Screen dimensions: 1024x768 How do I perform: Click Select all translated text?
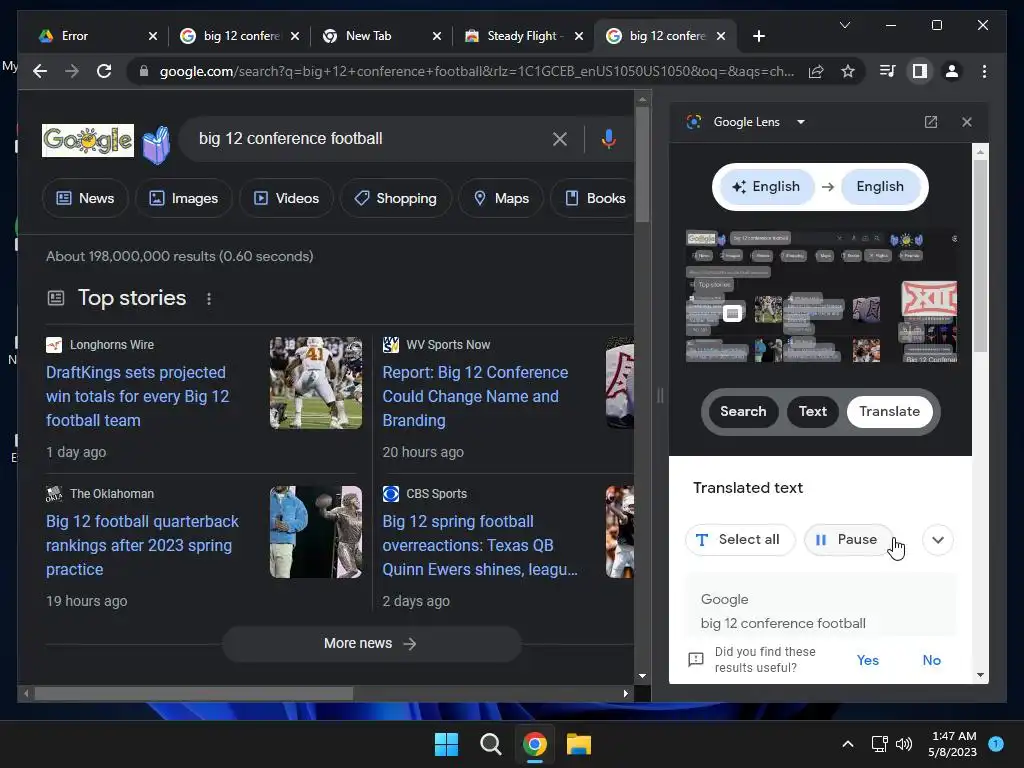tap(739, 539)
